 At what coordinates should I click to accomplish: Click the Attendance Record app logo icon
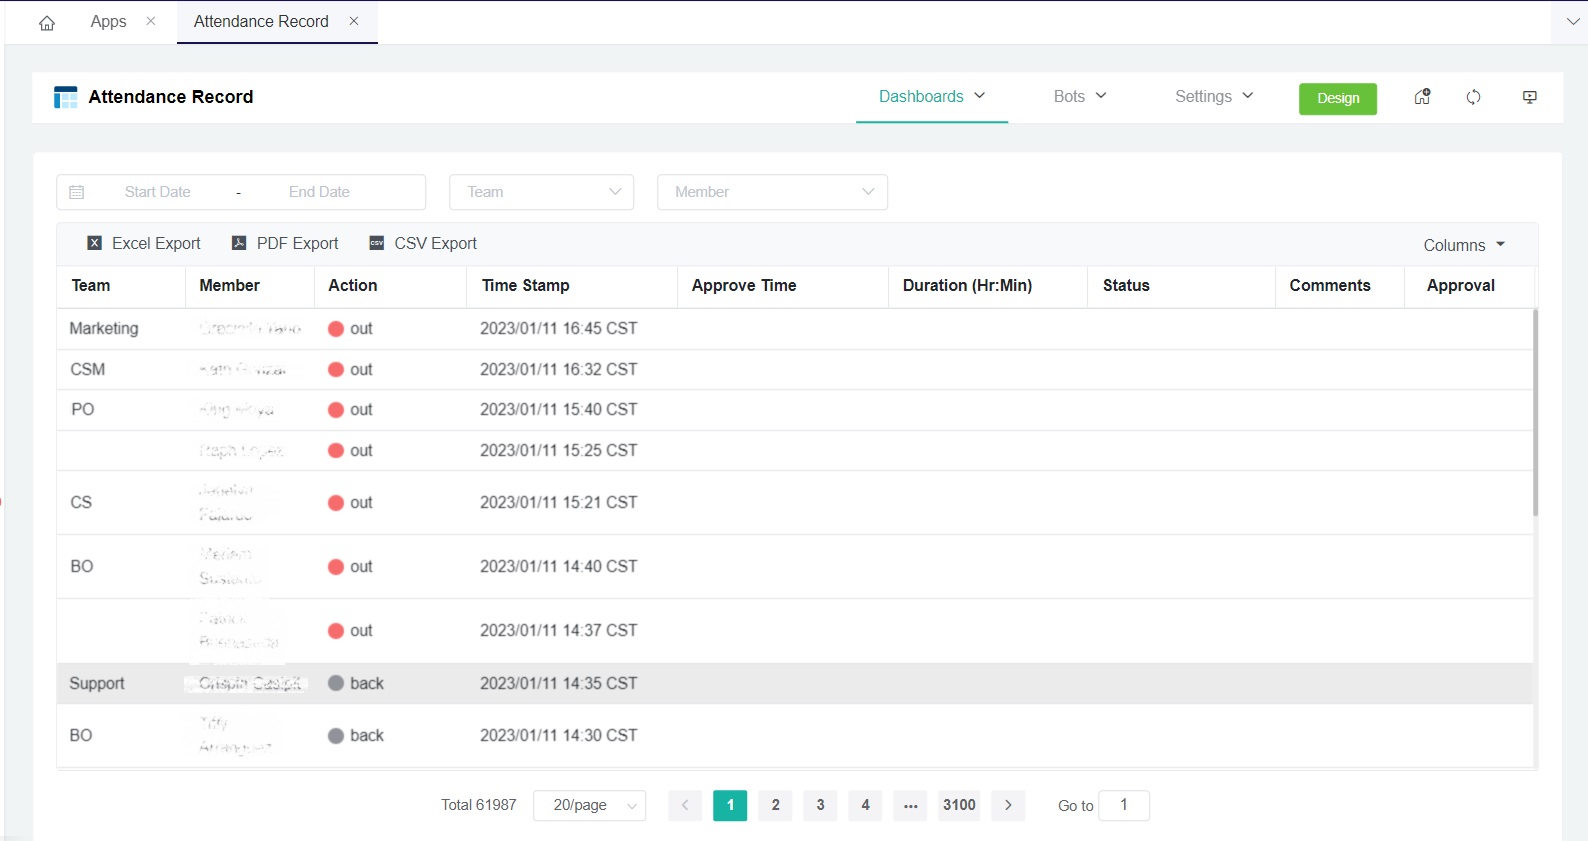tap(65, 97)
